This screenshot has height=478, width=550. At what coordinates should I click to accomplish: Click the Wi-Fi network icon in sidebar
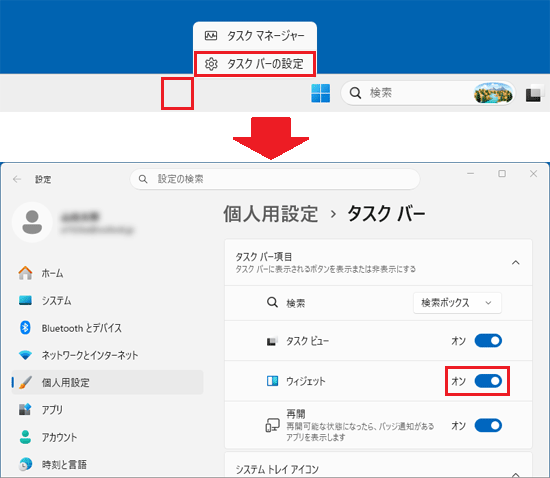pyautogui.click(x=25, y=355)
